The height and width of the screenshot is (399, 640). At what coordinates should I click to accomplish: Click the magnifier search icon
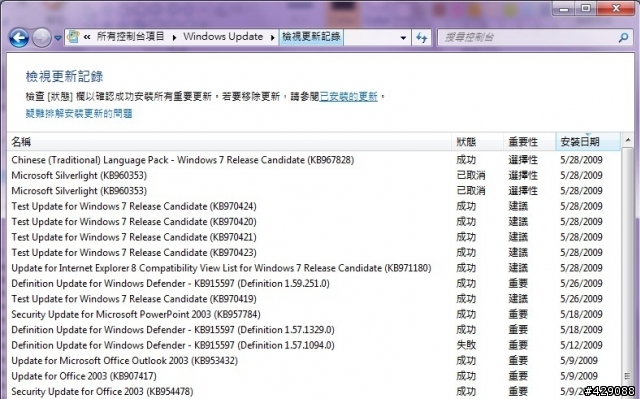click(623, 38)
